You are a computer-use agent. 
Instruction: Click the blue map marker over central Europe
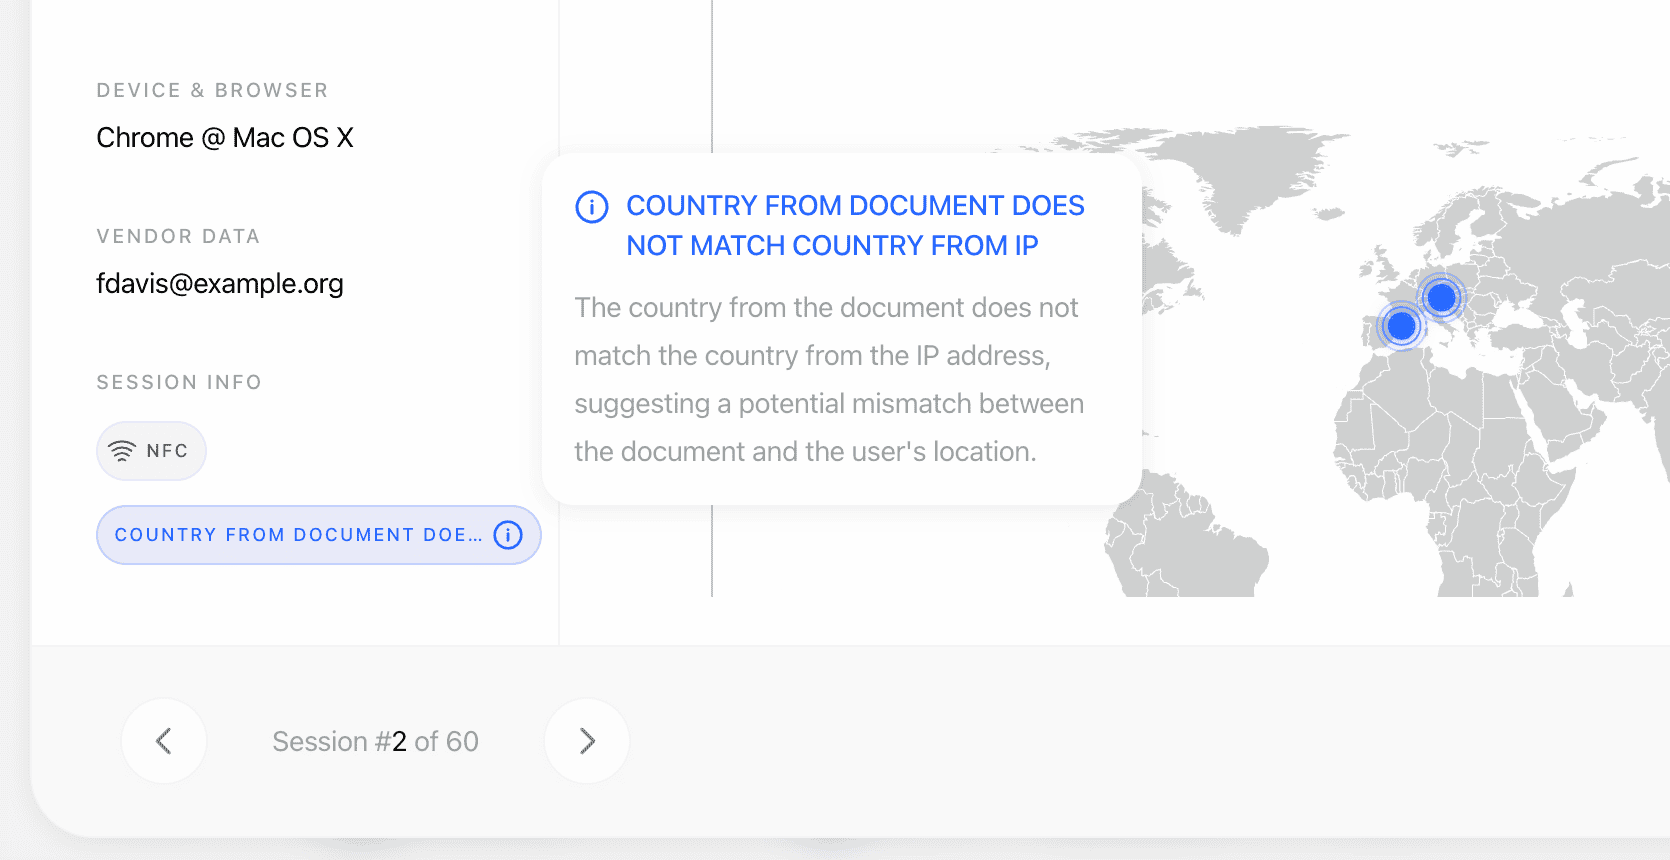tap(1441, 297)
